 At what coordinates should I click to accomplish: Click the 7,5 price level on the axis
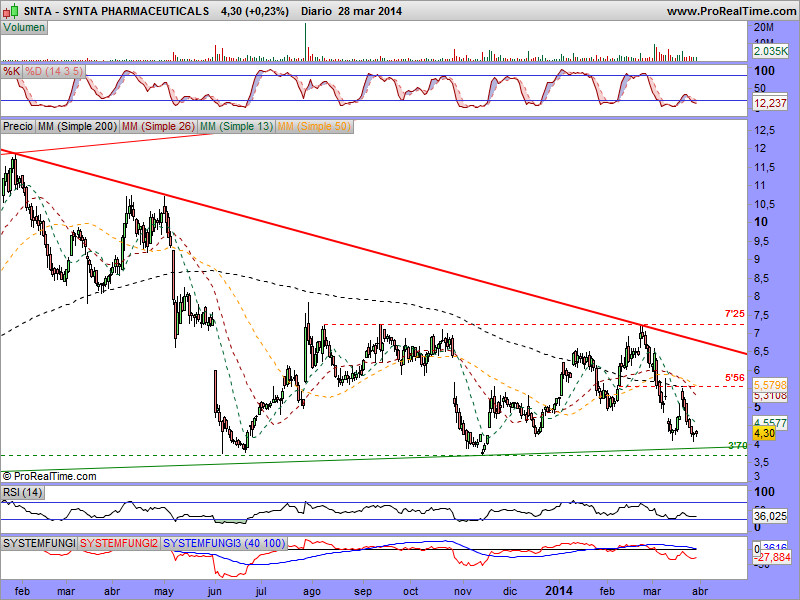coord(761,315)
